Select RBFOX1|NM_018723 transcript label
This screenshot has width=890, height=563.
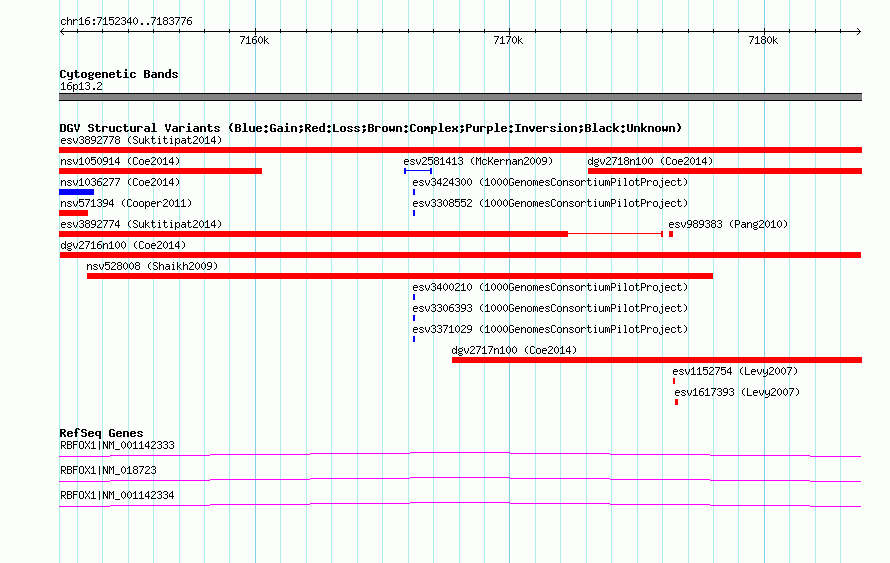tap(108, 470)
